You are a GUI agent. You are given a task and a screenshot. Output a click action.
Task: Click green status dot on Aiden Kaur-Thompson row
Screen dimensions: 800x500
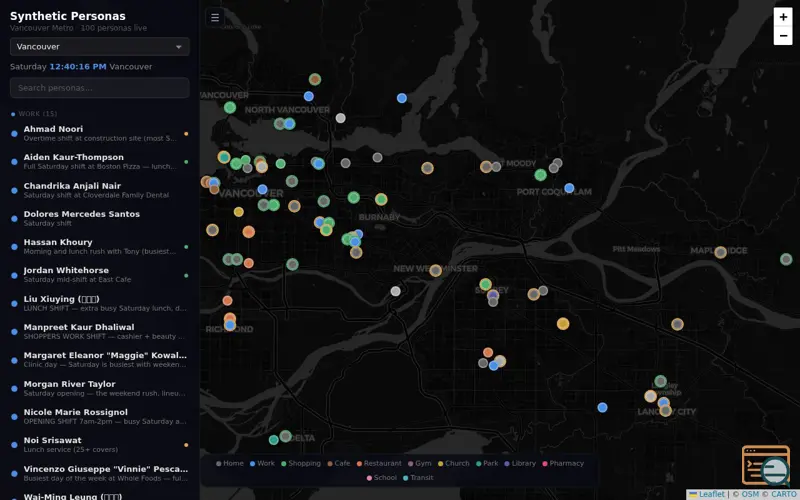click(186, 162)
